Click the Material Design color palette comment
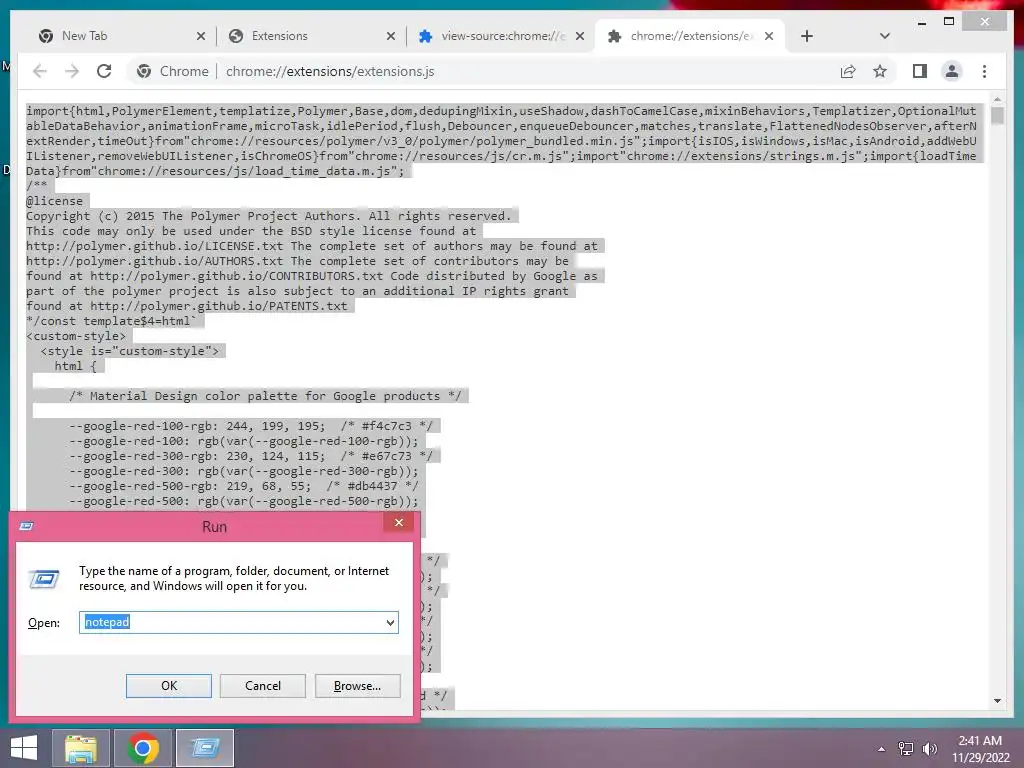The width and height of the screenshot is (1024, 768). click(265, 396)
